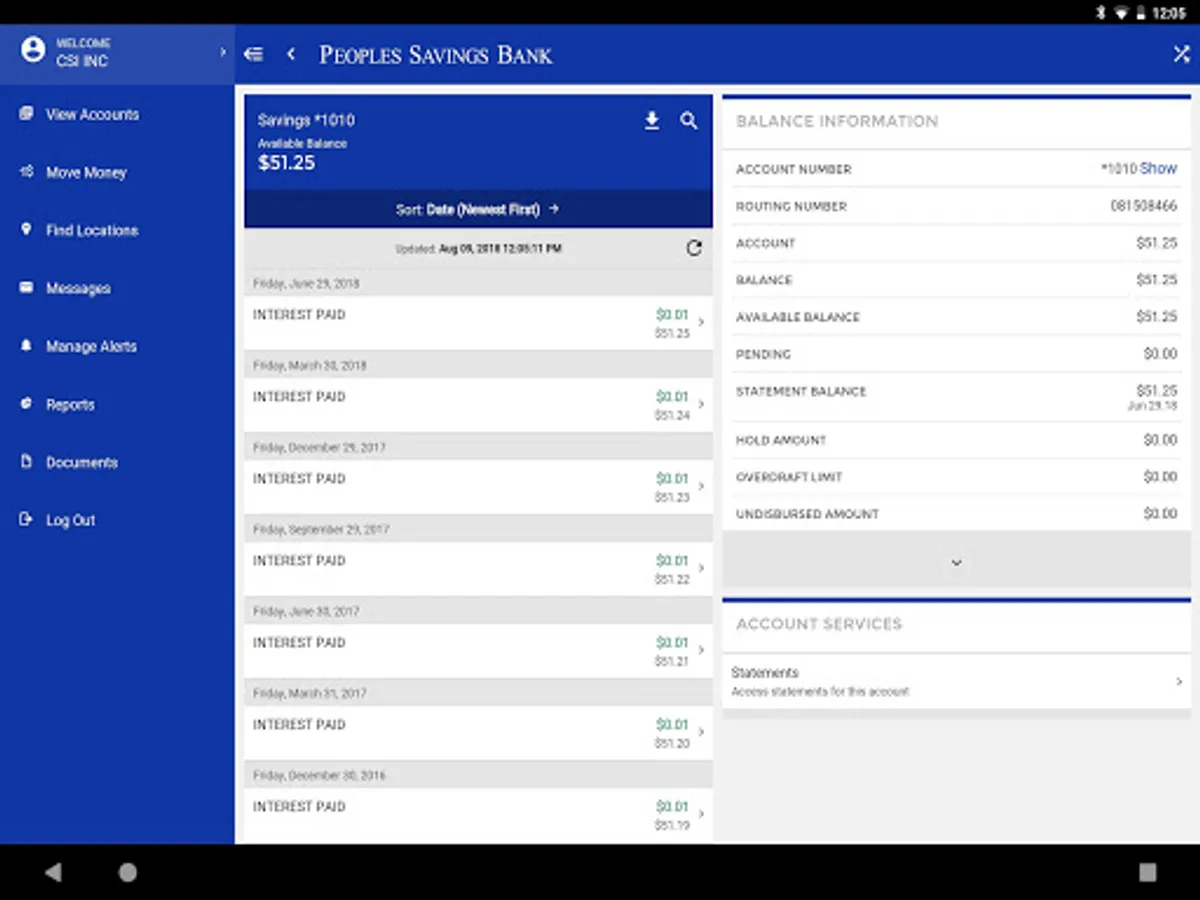
Task: Tap the Android back navigation button
Action: 53,872
